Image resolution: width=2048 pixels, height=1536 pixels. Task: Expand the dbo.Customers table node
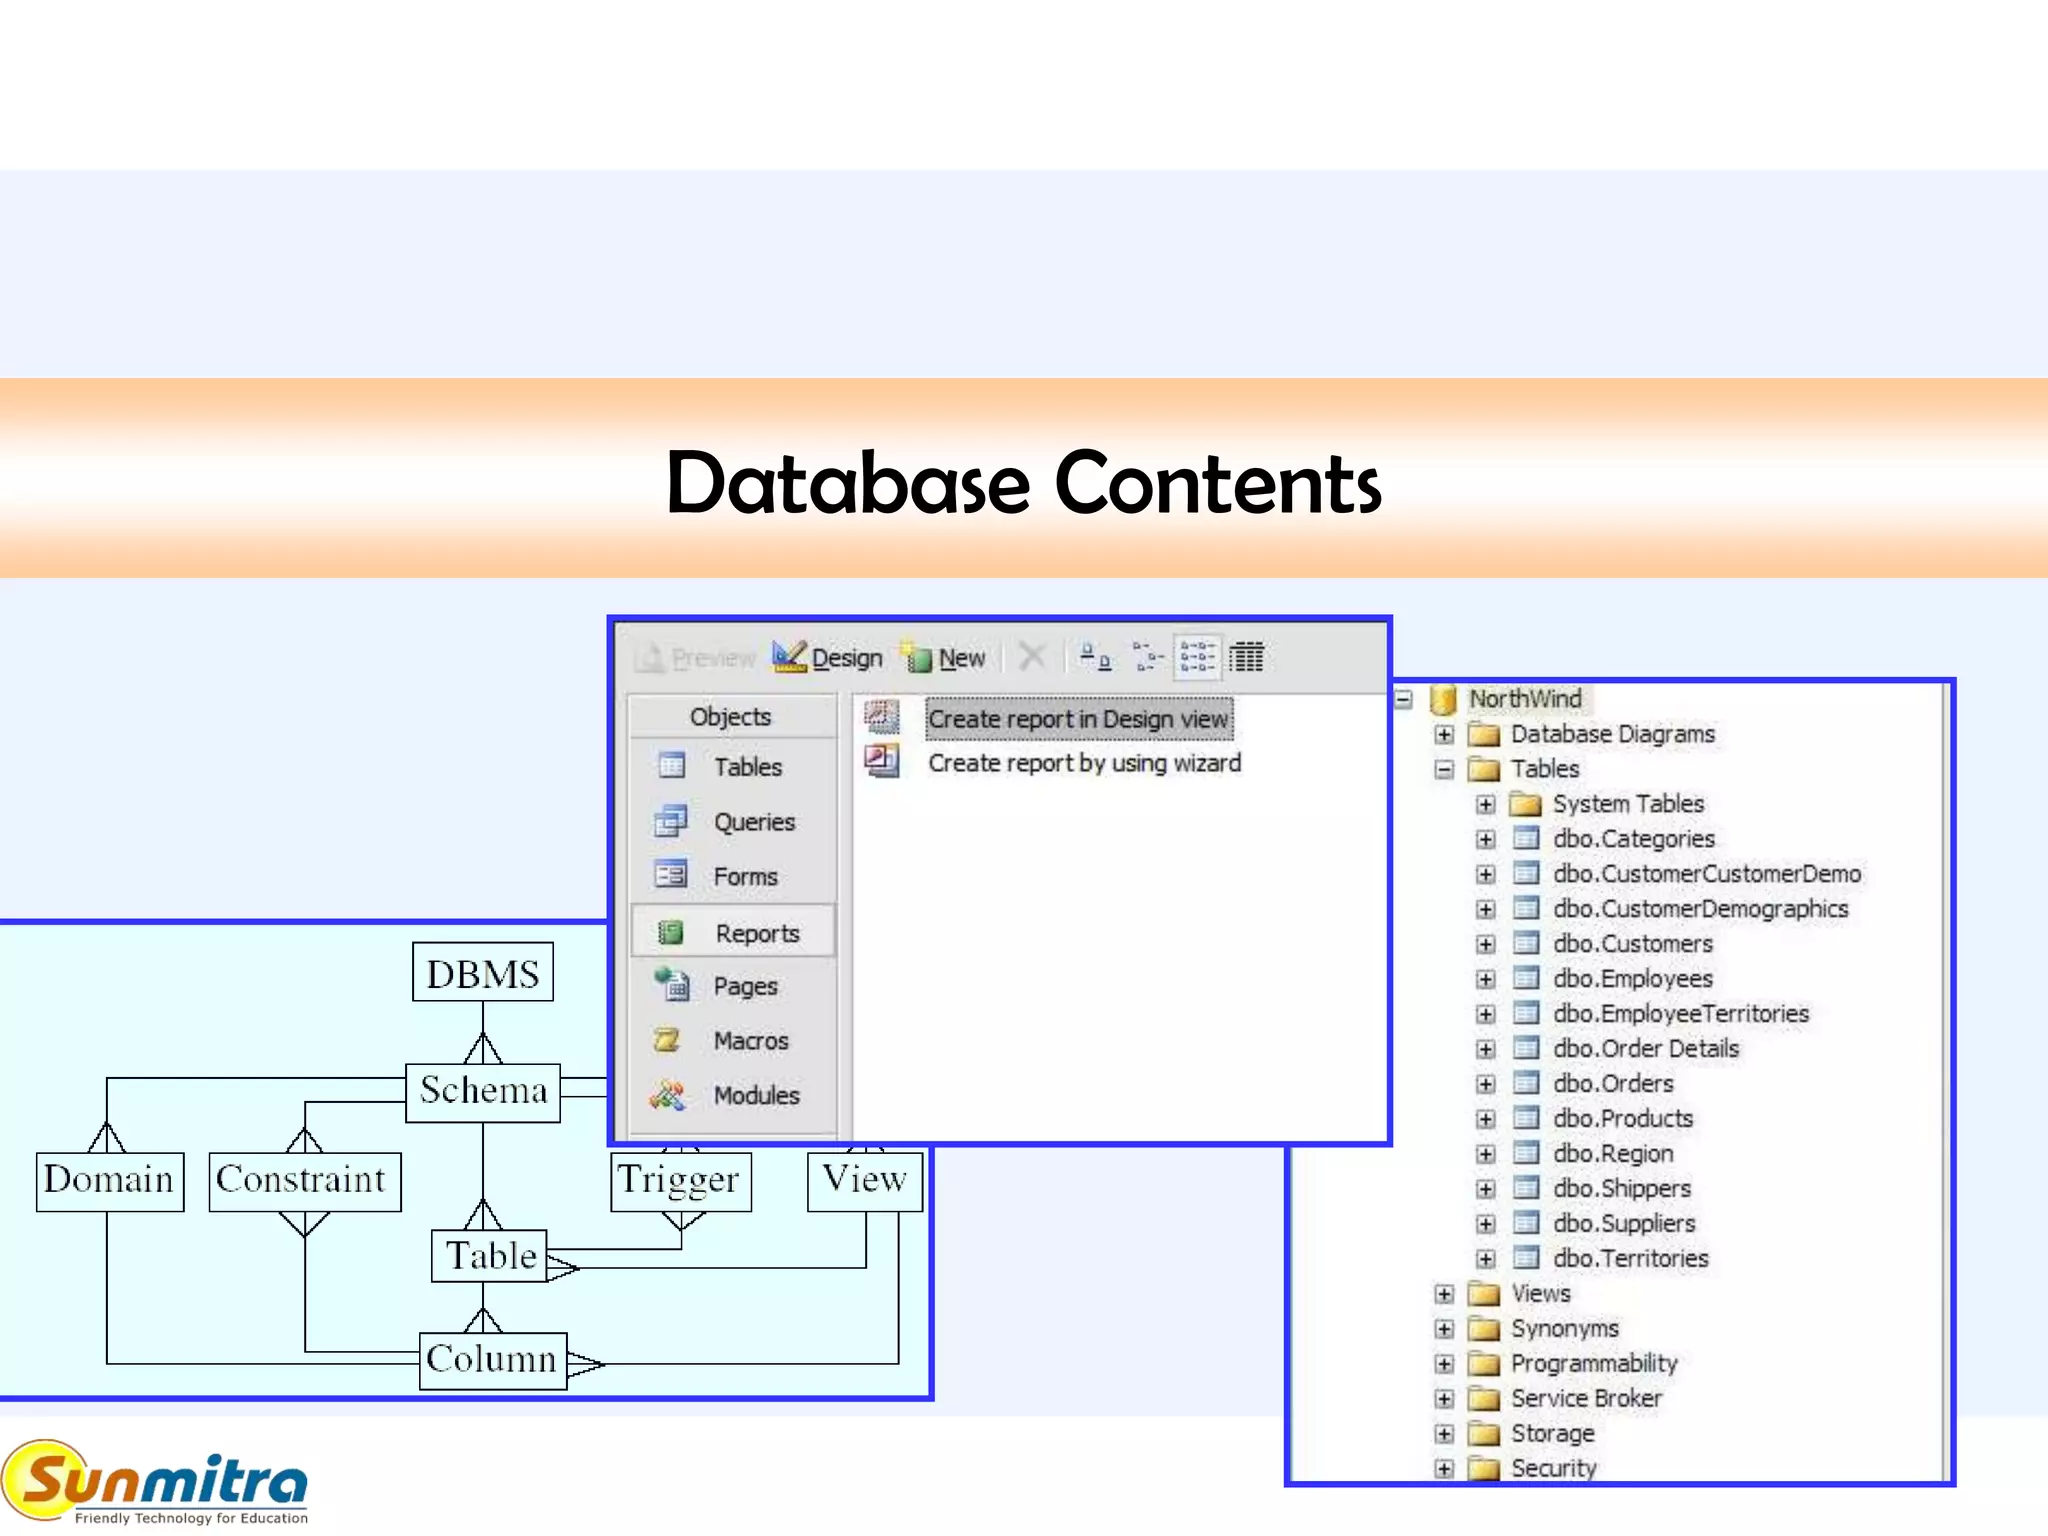click(1486, 944)
